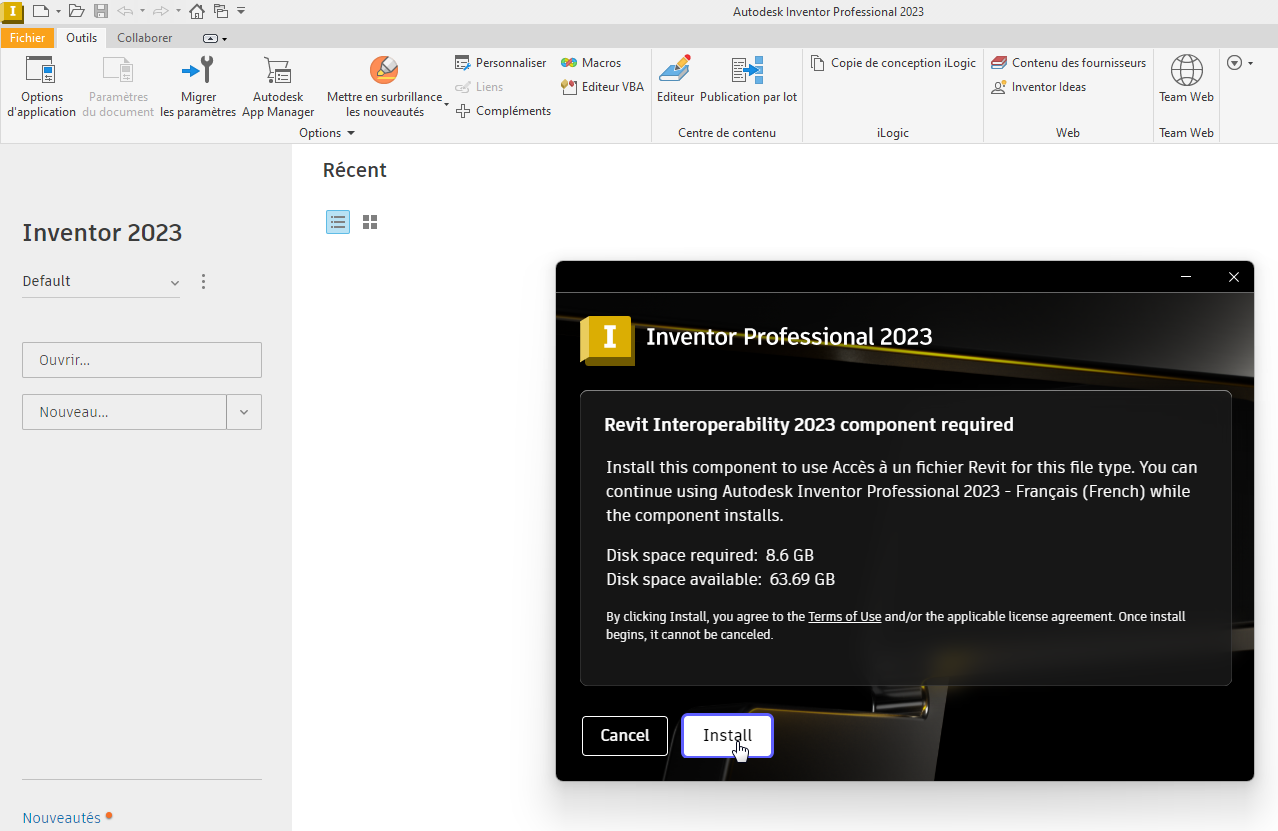
Task: Click the New file icon in quick access toolbar
Action: click(40, 11)
